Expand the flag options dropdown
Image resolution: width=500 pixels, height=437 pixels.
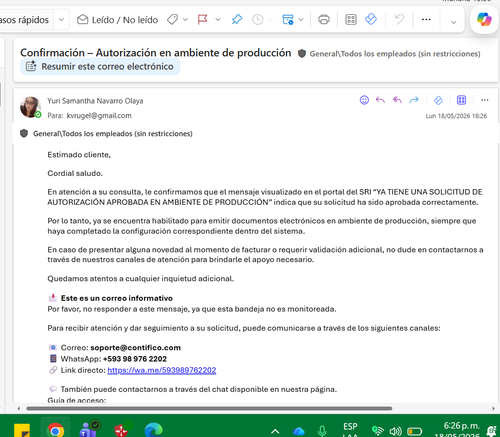218,20
